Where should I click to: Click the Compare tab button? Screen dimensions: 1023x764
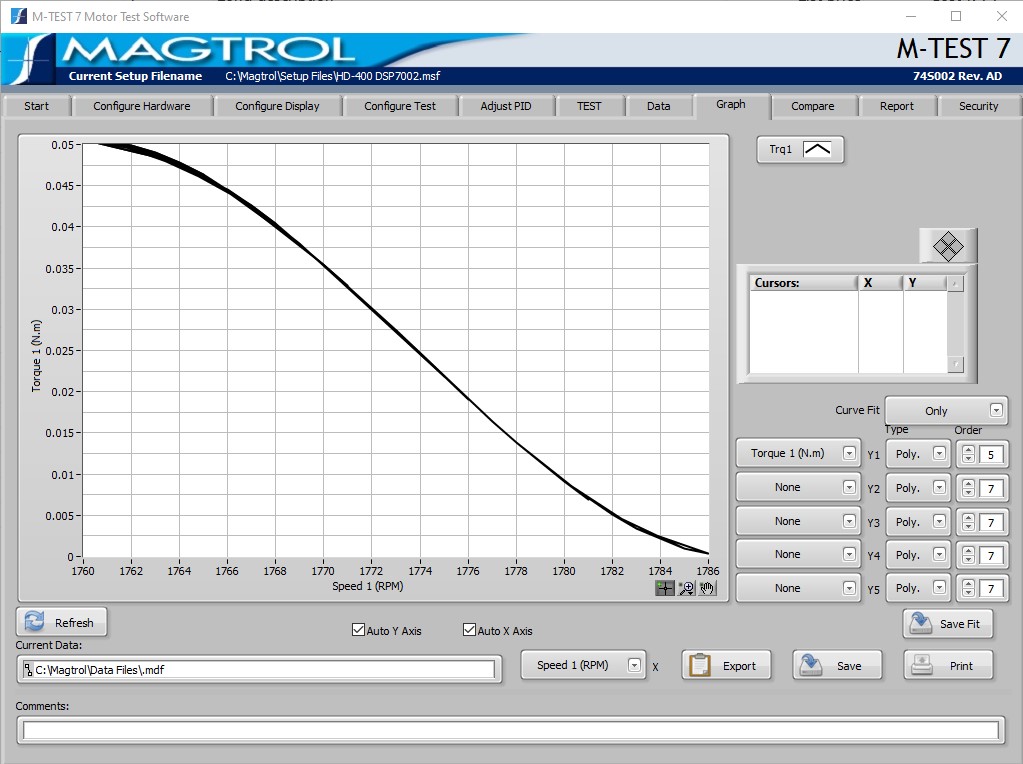pos(814,105)
